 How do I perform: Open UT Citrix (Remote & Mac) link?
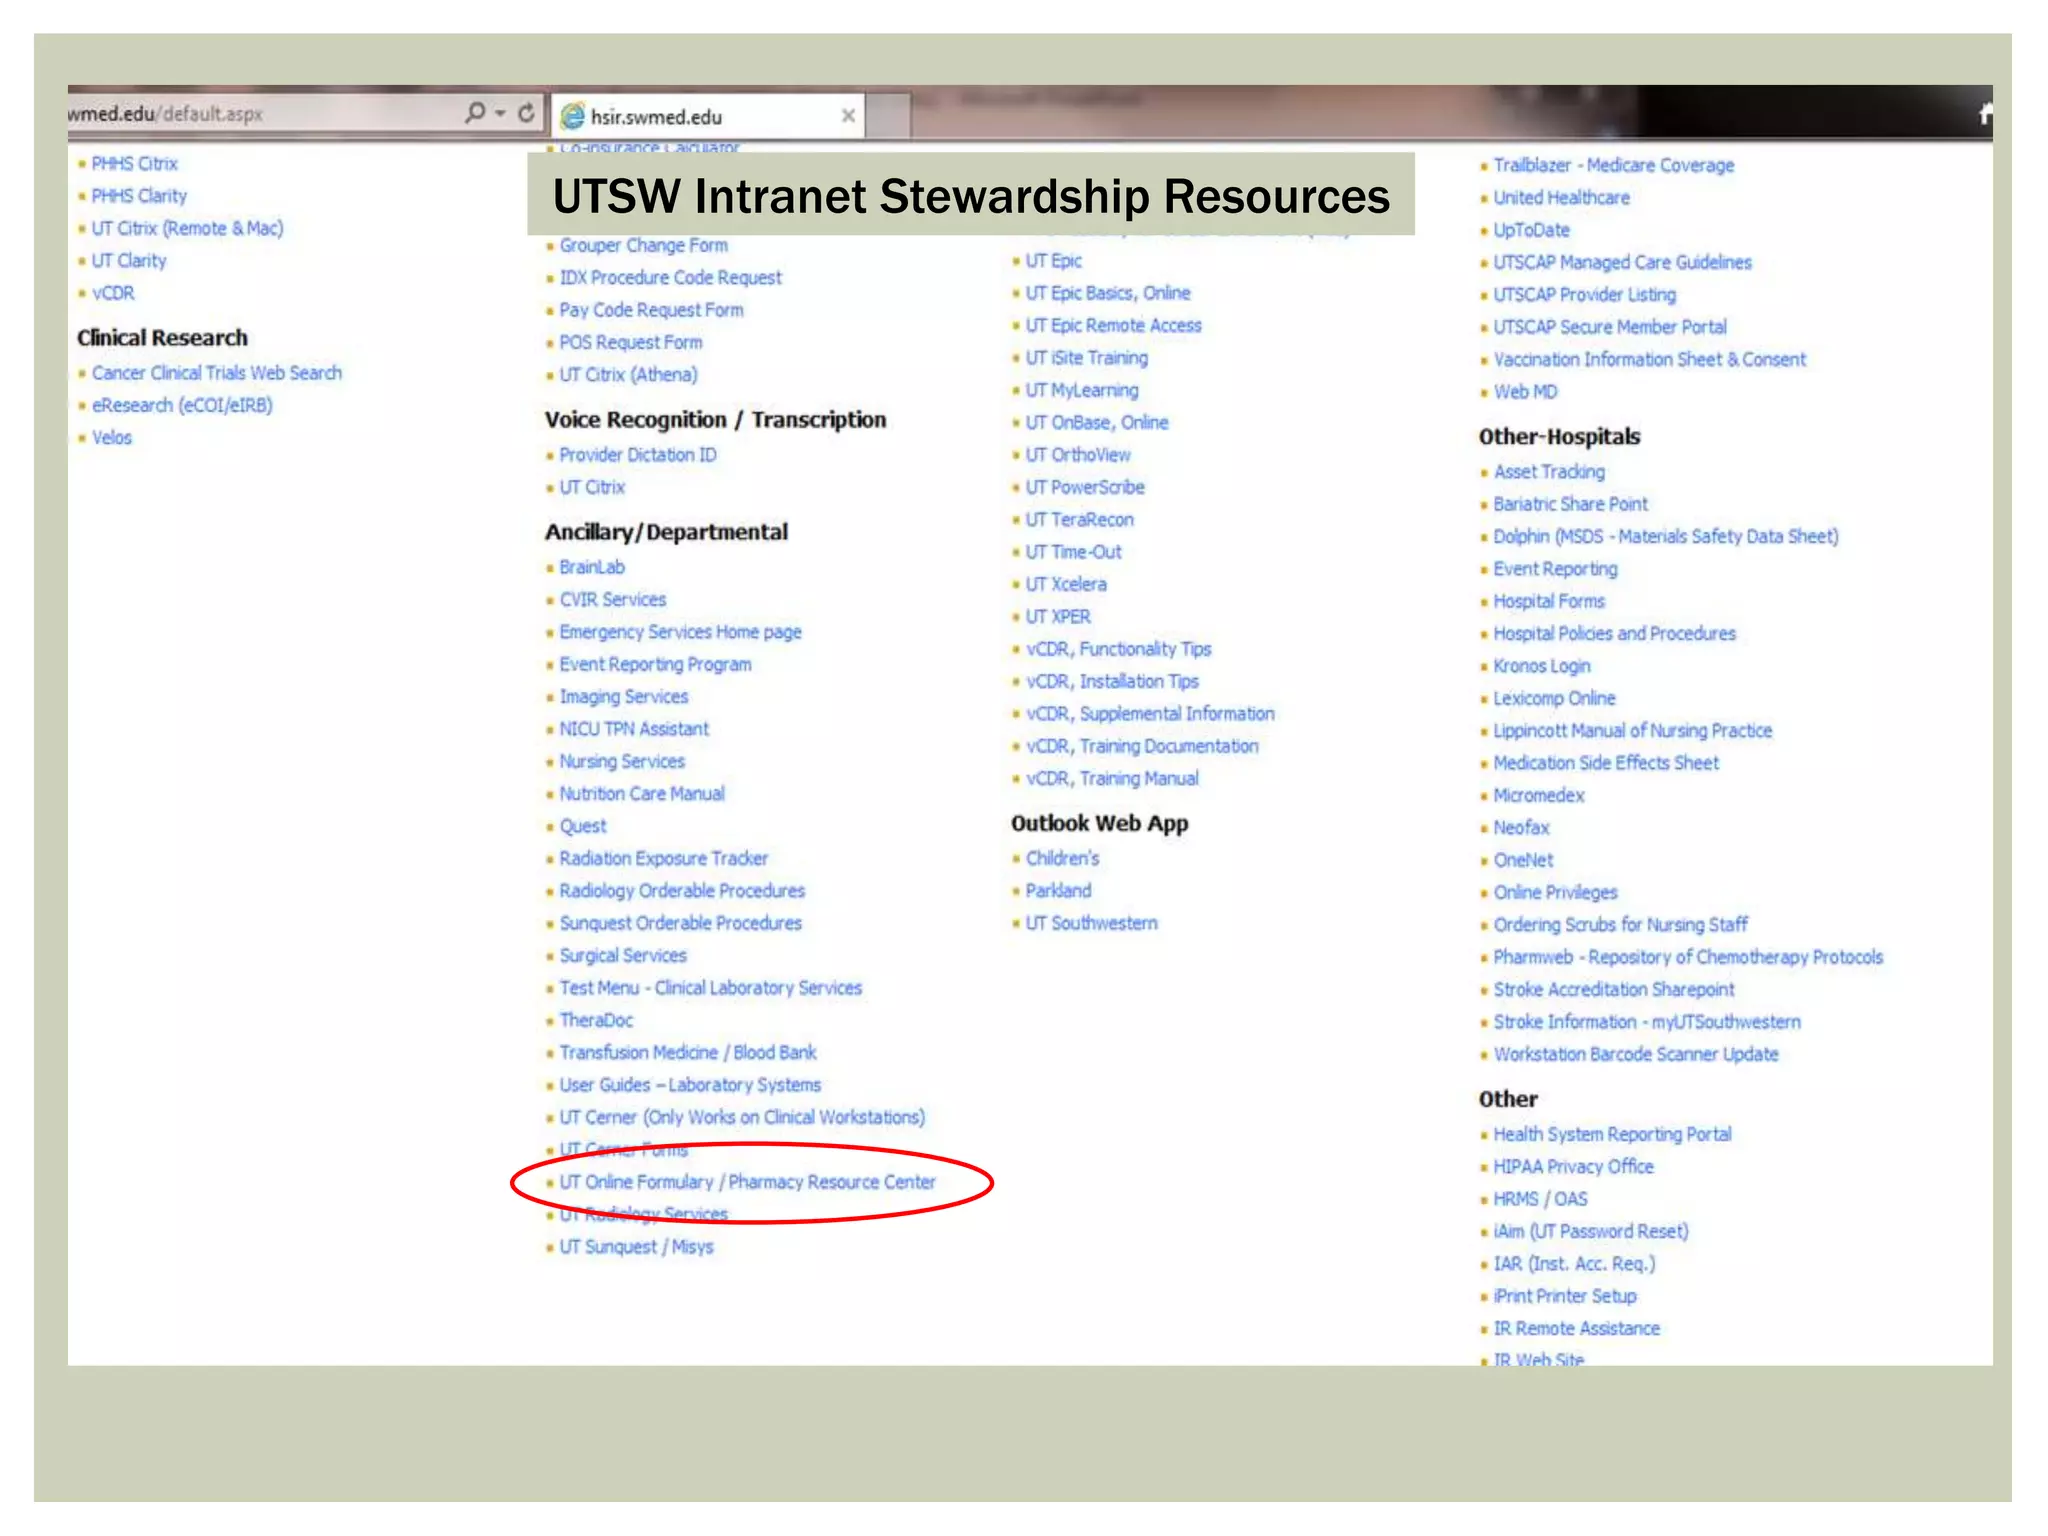187,228
